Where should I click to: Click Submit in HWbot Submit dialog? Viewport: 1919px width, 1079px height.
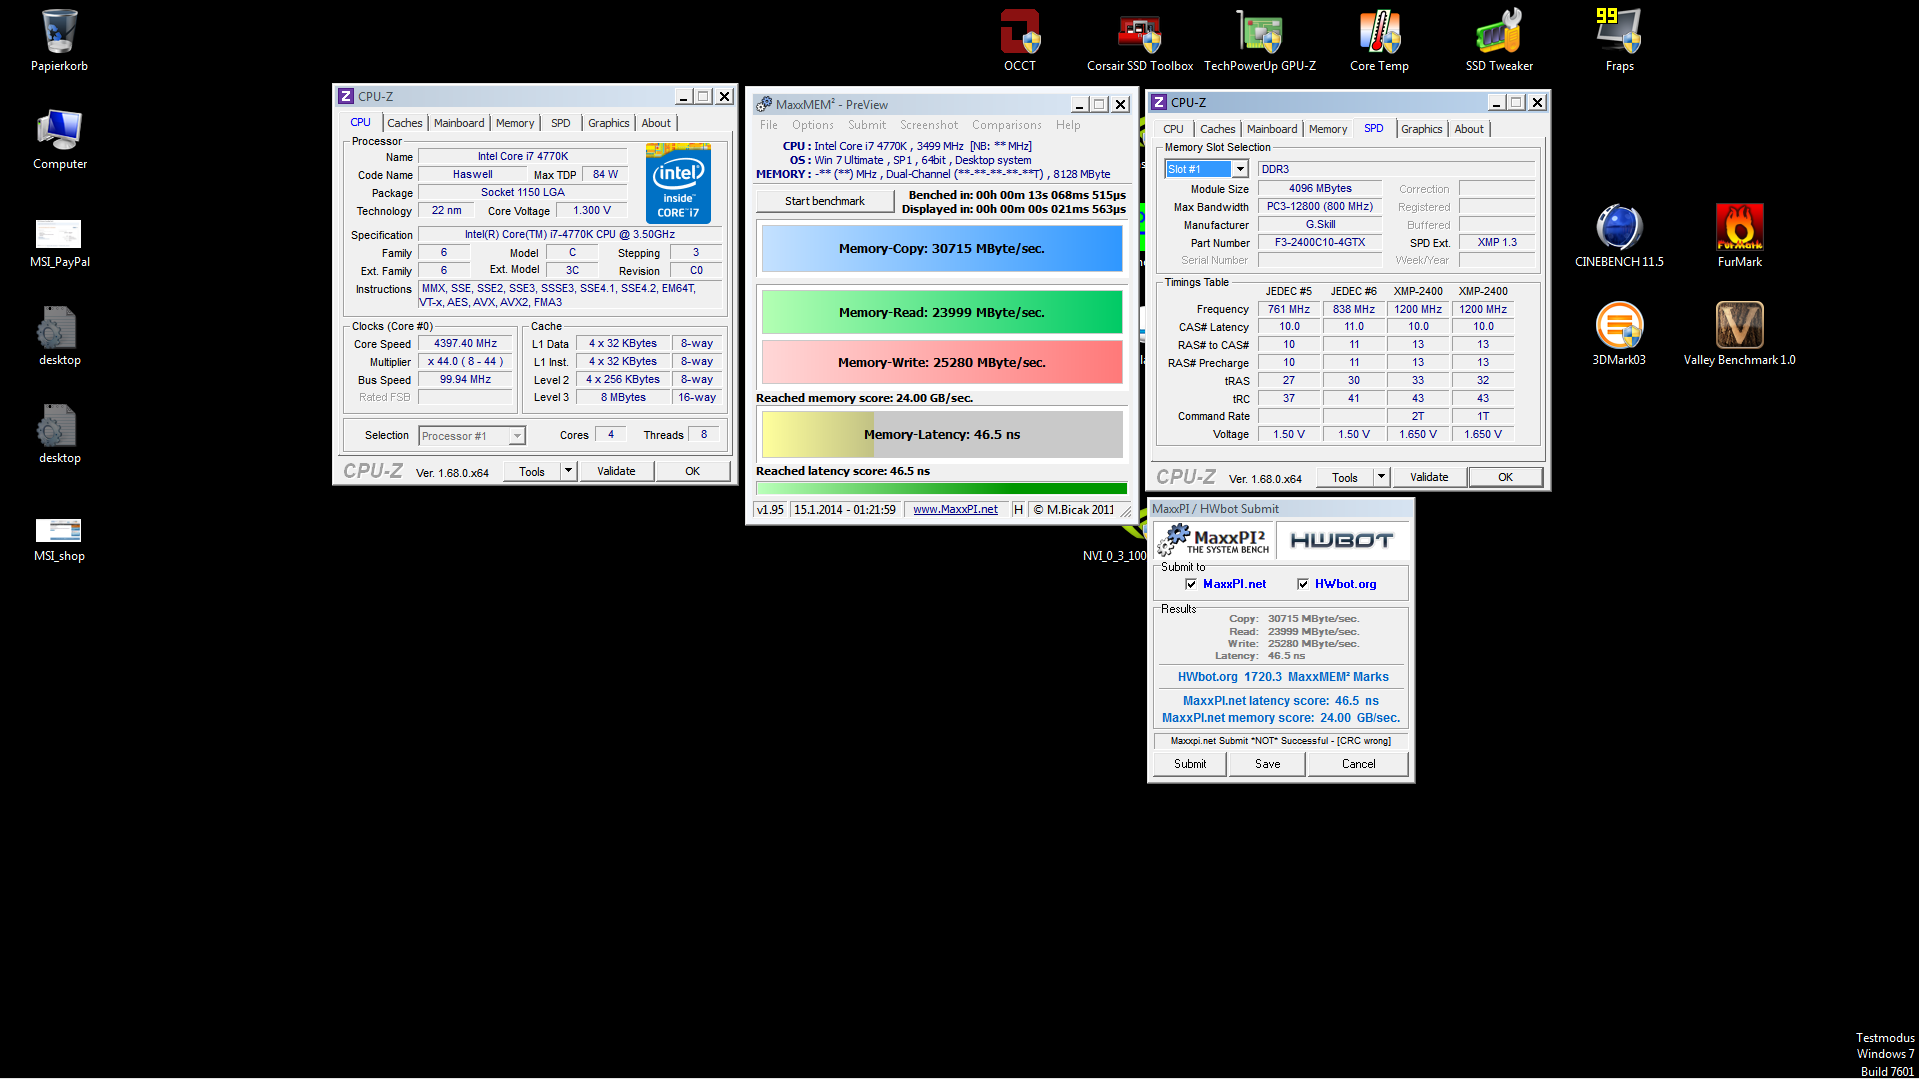pos(1190,764)
